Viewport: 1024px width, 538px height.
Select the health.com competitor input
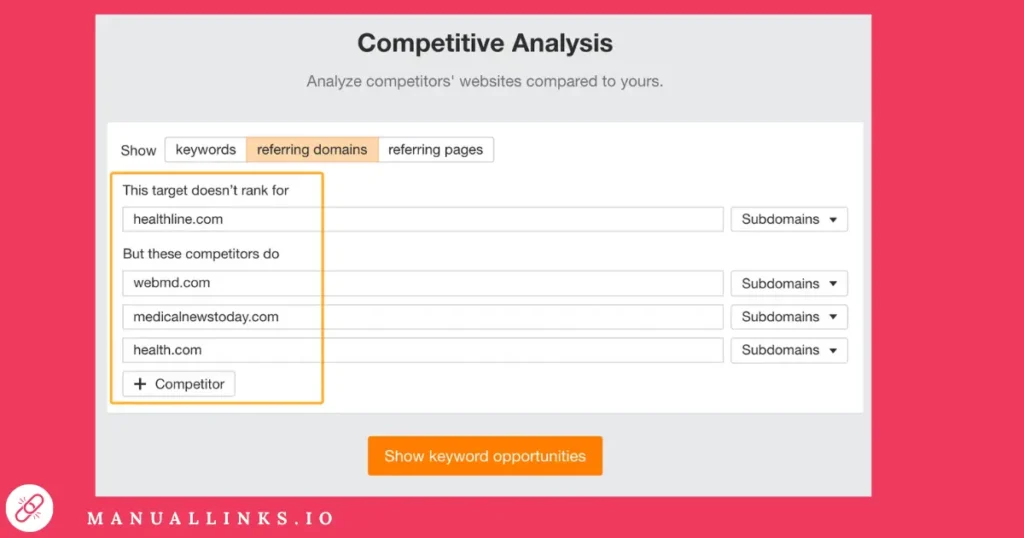pyautogui.click(x=423, y=350)
